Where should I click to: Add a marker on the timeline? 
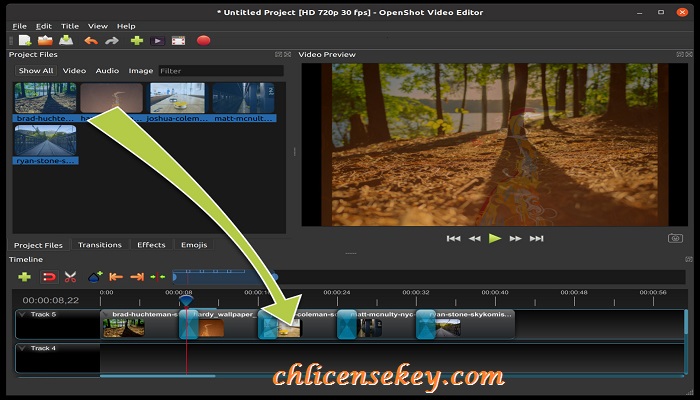[x=95, y=277]
